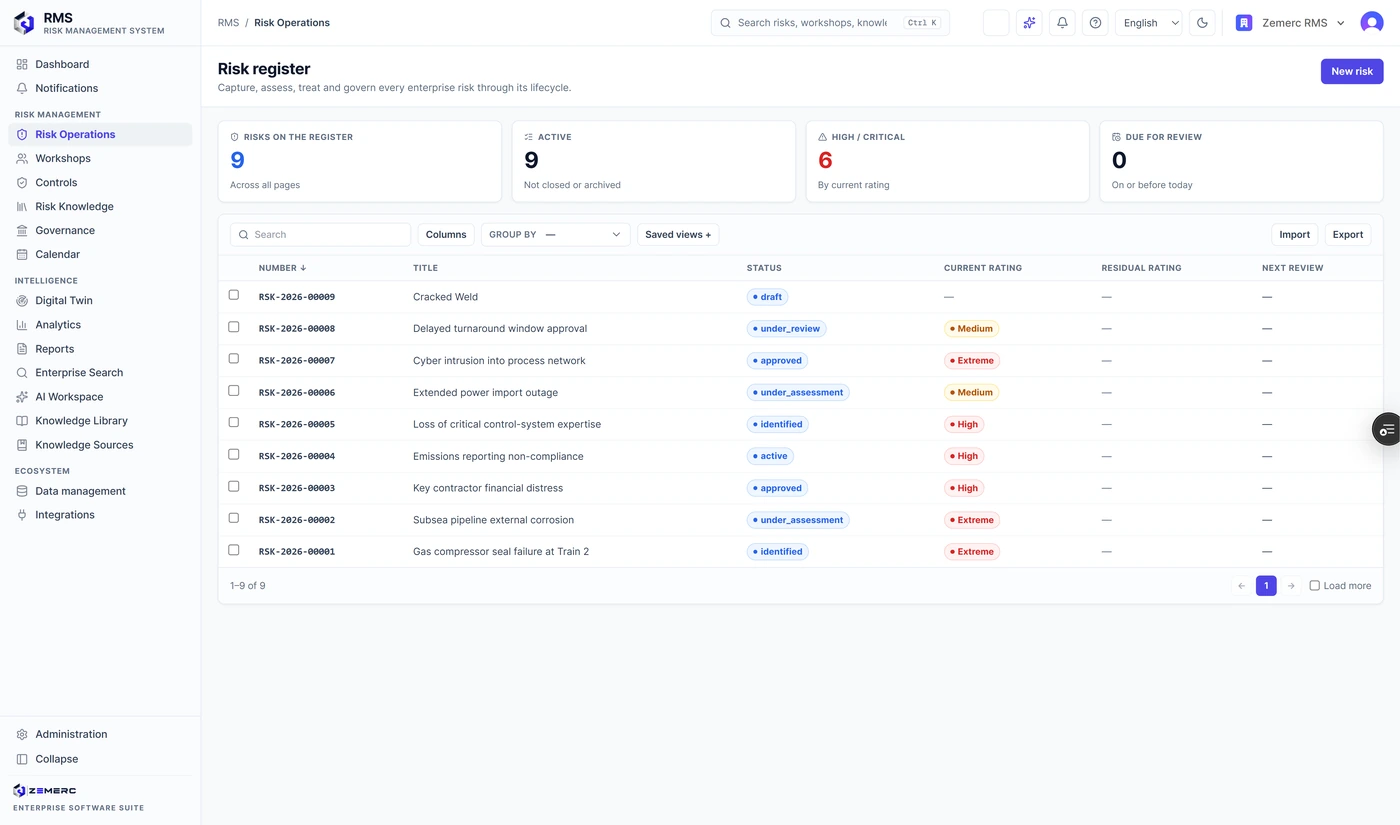Screen dimensions: 1400x825
Task: Open Administration settings in the sidebar
Action: [100, 734]
